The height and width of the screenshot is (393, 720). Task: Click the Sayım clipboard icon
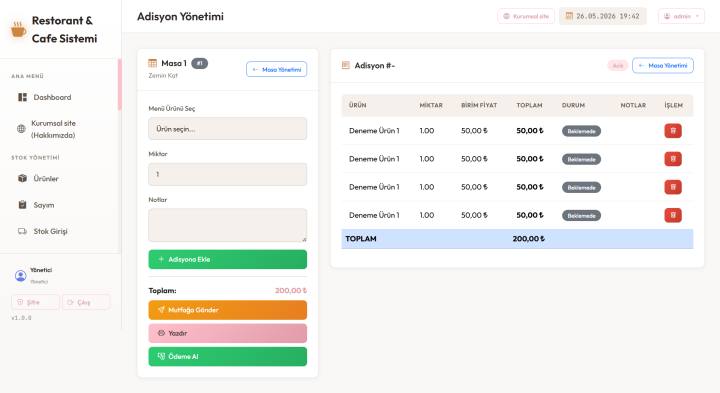coord(22,204)
